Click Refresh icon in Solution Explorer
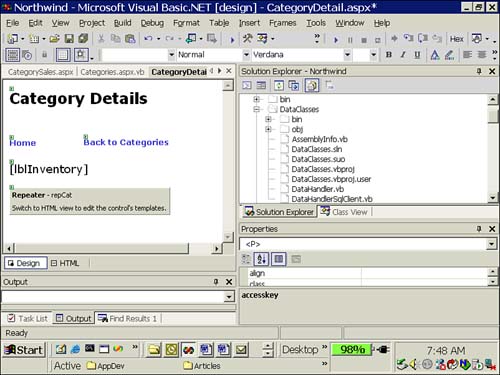Viewport: 500px width, 375px height. (x=279, y=86)
